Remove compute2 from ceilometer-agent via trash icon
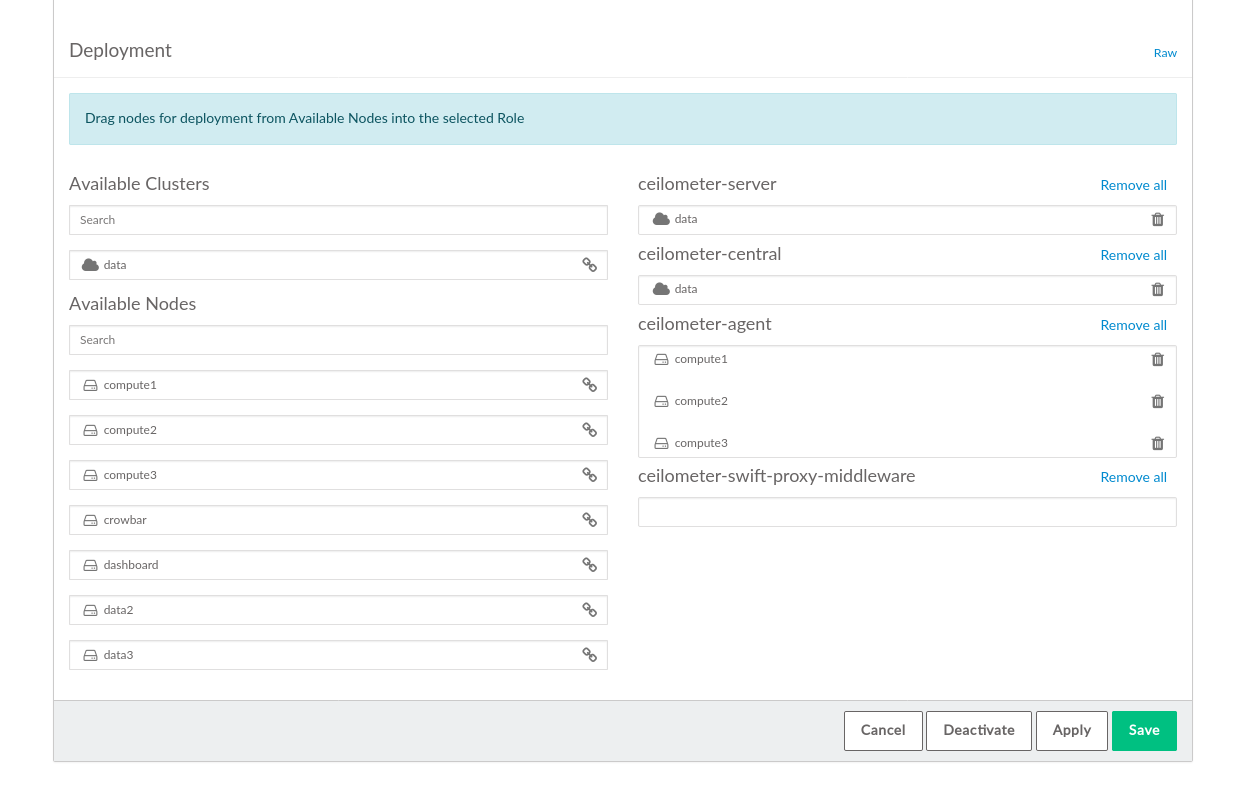Viewport: 1248px width, 799px height. click(x=1157, y=402)
